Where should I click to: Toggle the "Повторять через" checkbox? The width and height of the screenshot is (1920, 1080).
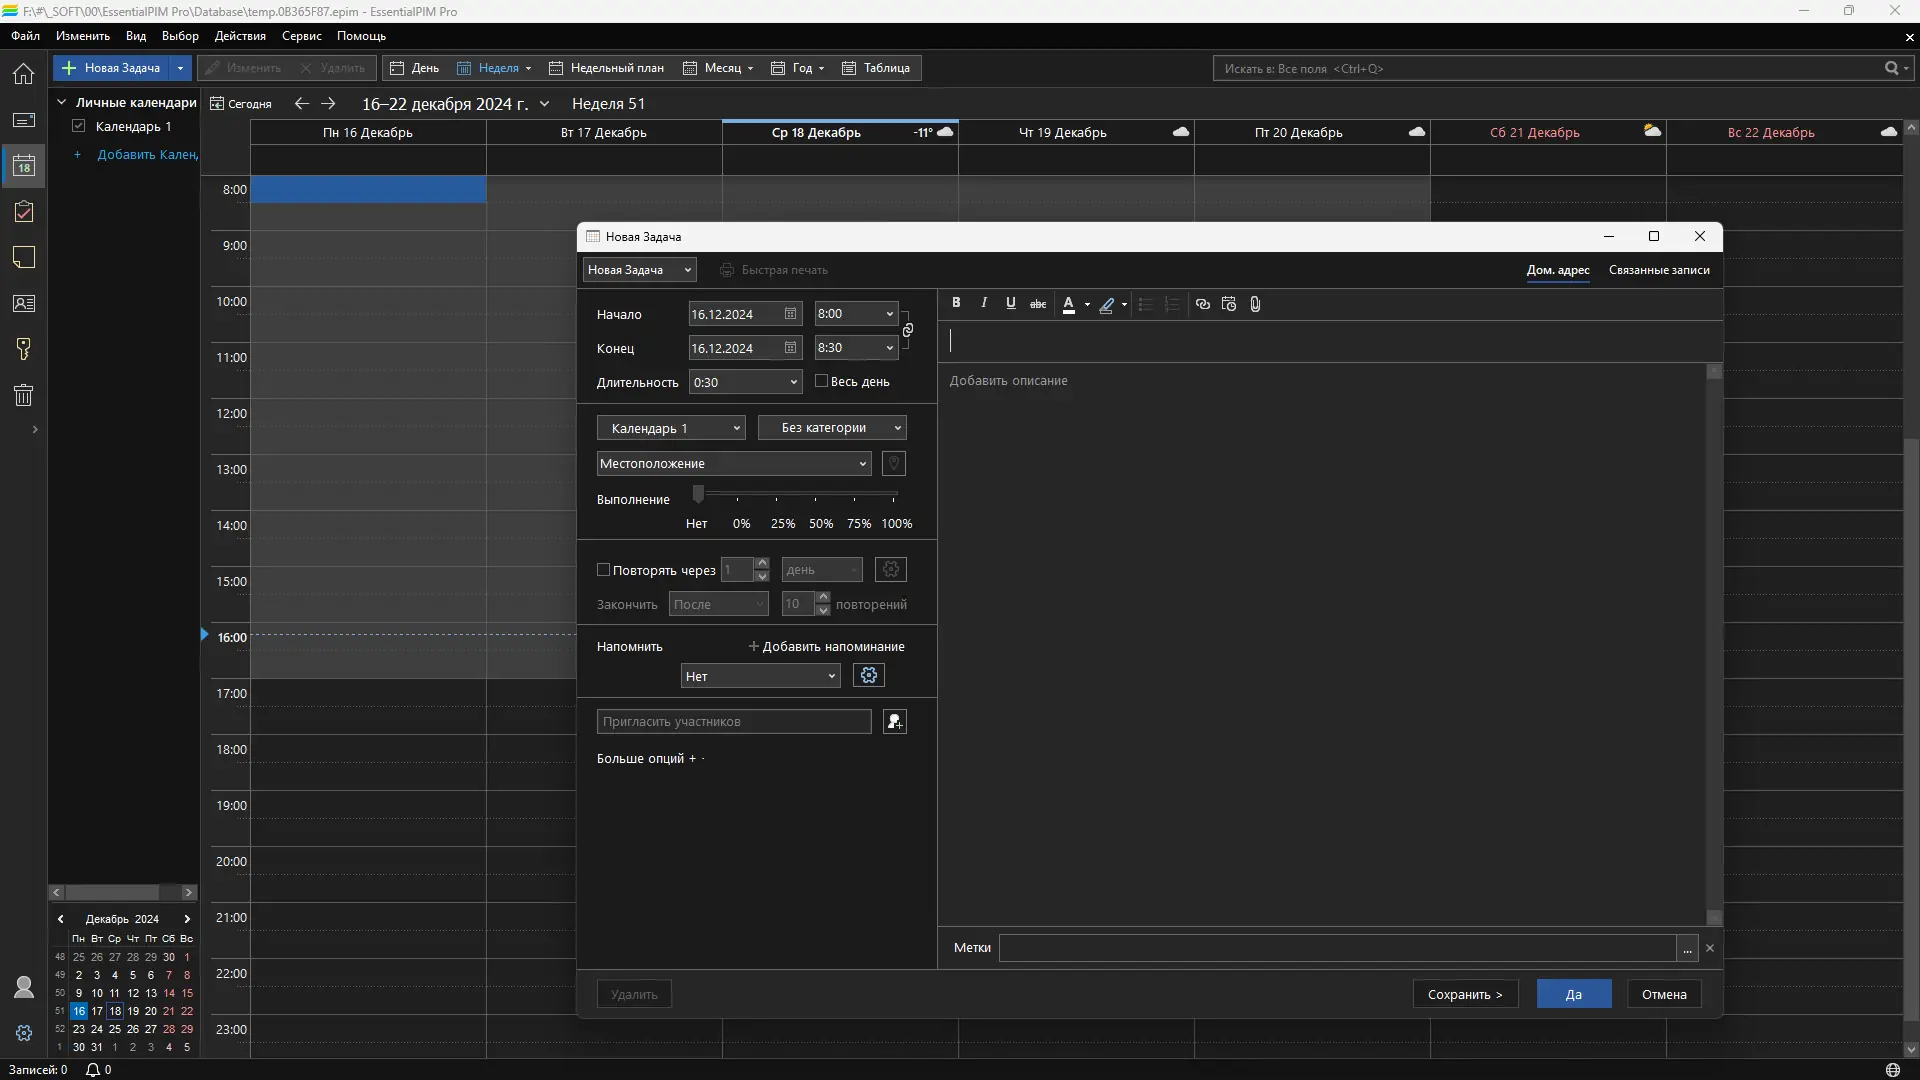604,570
